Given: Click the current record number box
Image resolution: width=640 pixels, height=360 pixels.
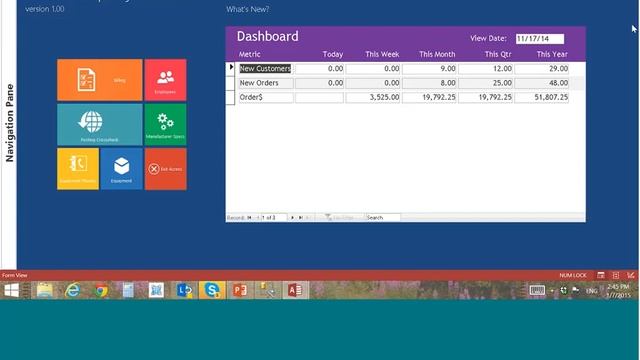Looking at the screenshot, I should pyautogui.click(x=274, y=218).
